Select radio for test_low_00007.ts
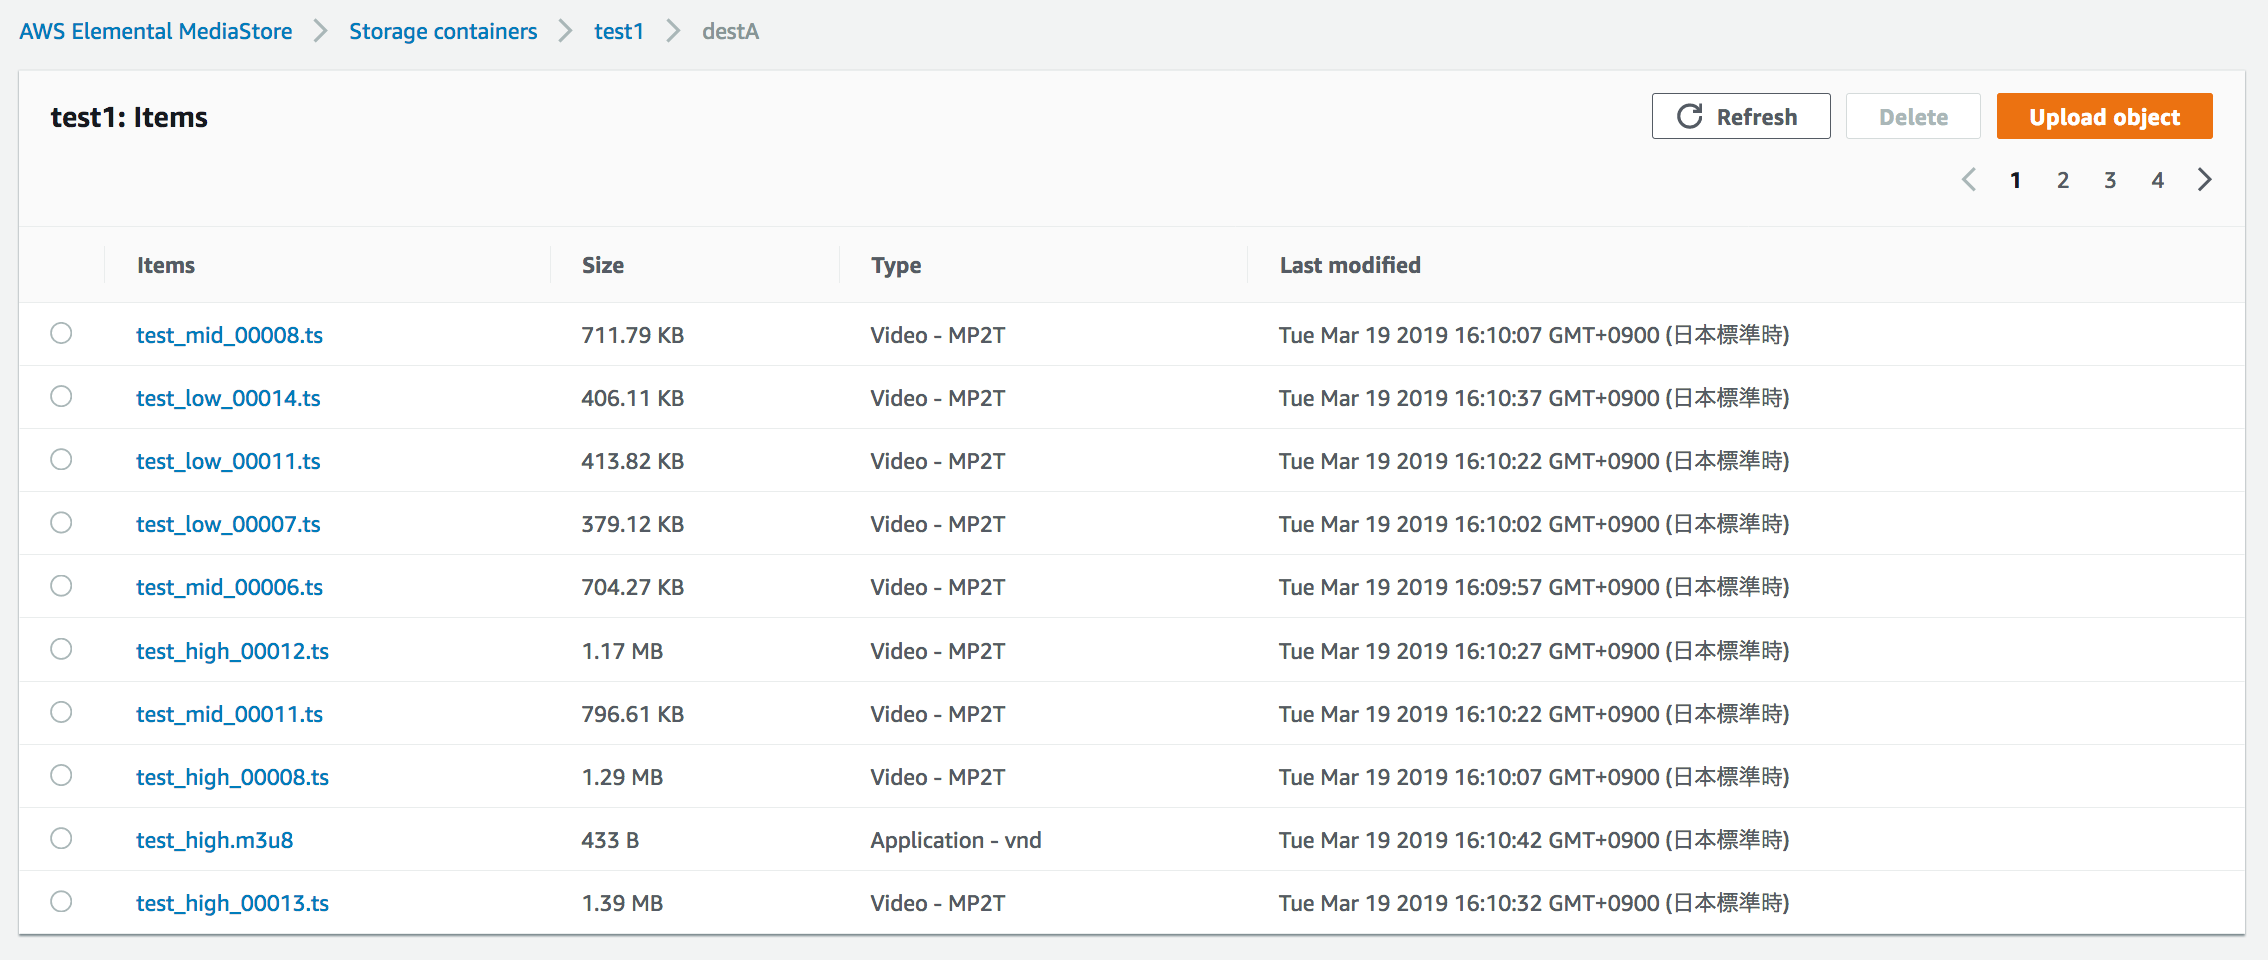Image resolution: width=2268 pixels, height=960 pixels. 61,522
